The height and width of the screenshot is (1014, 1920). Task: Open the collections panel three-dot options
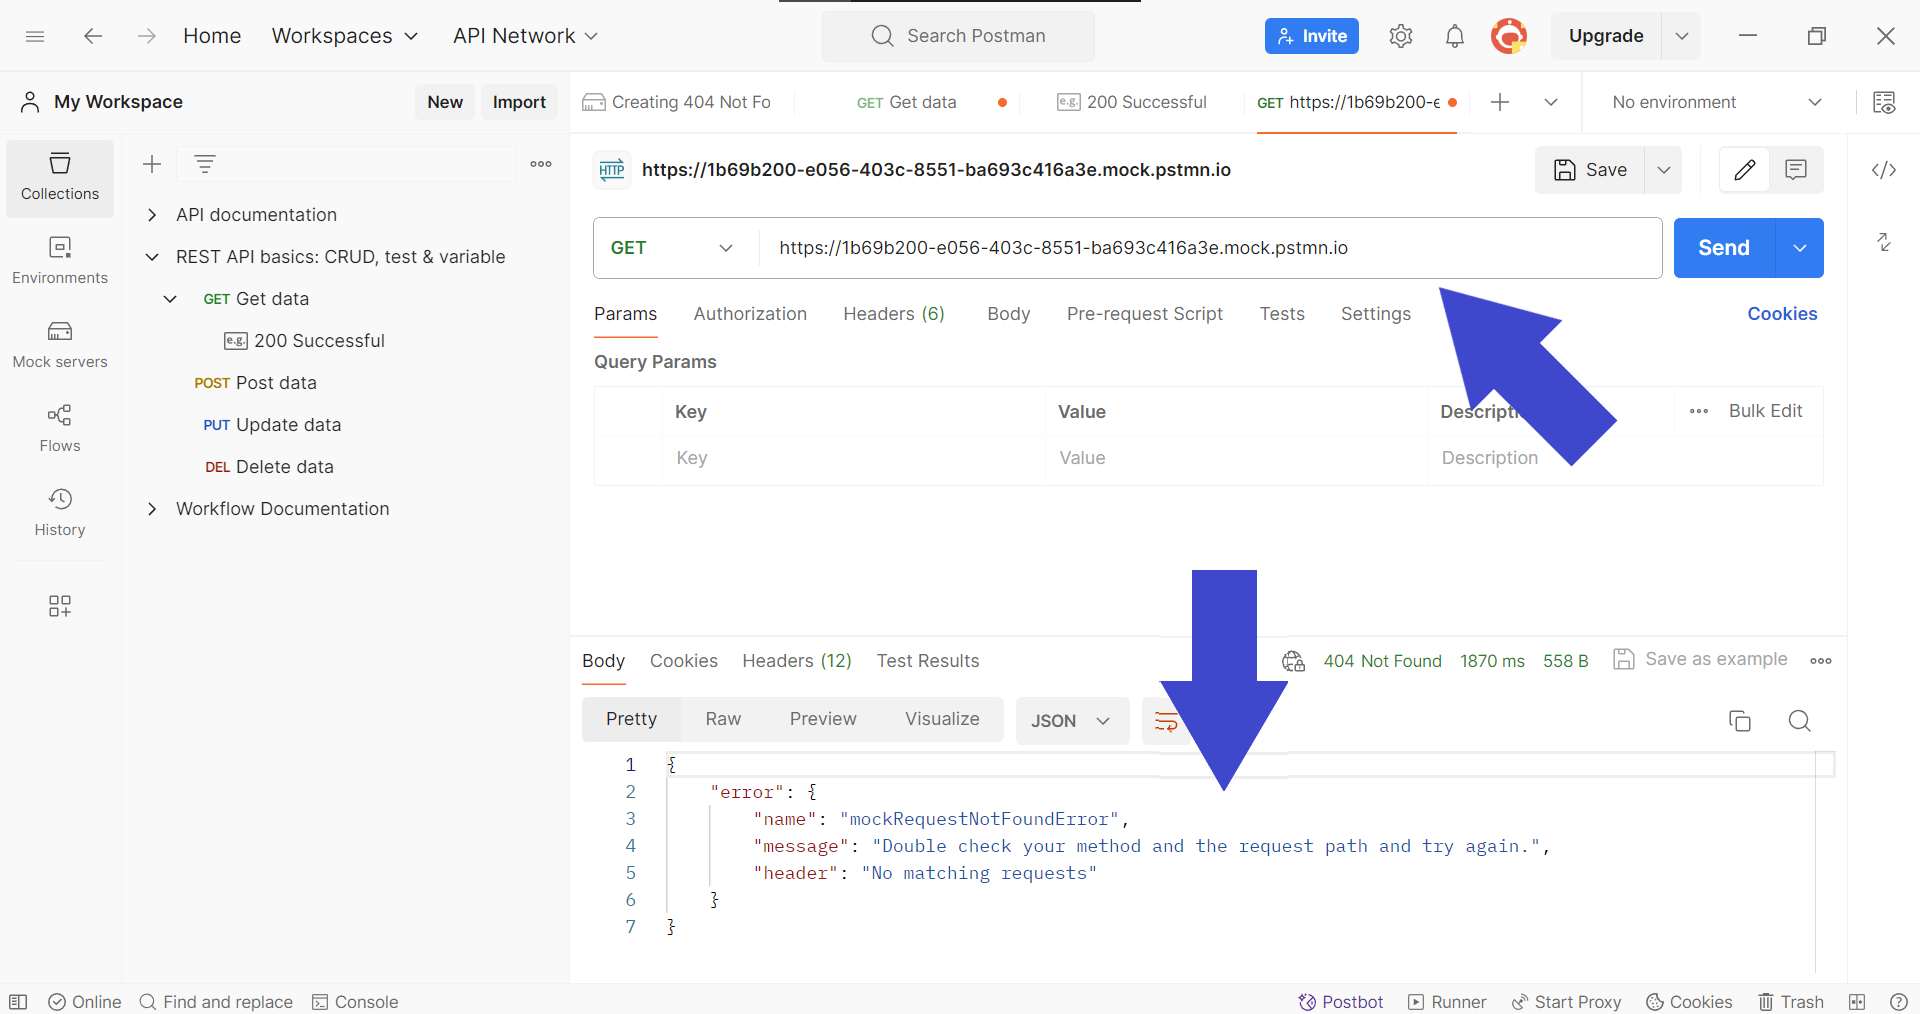pyautogui.click(x=541, y=164)
